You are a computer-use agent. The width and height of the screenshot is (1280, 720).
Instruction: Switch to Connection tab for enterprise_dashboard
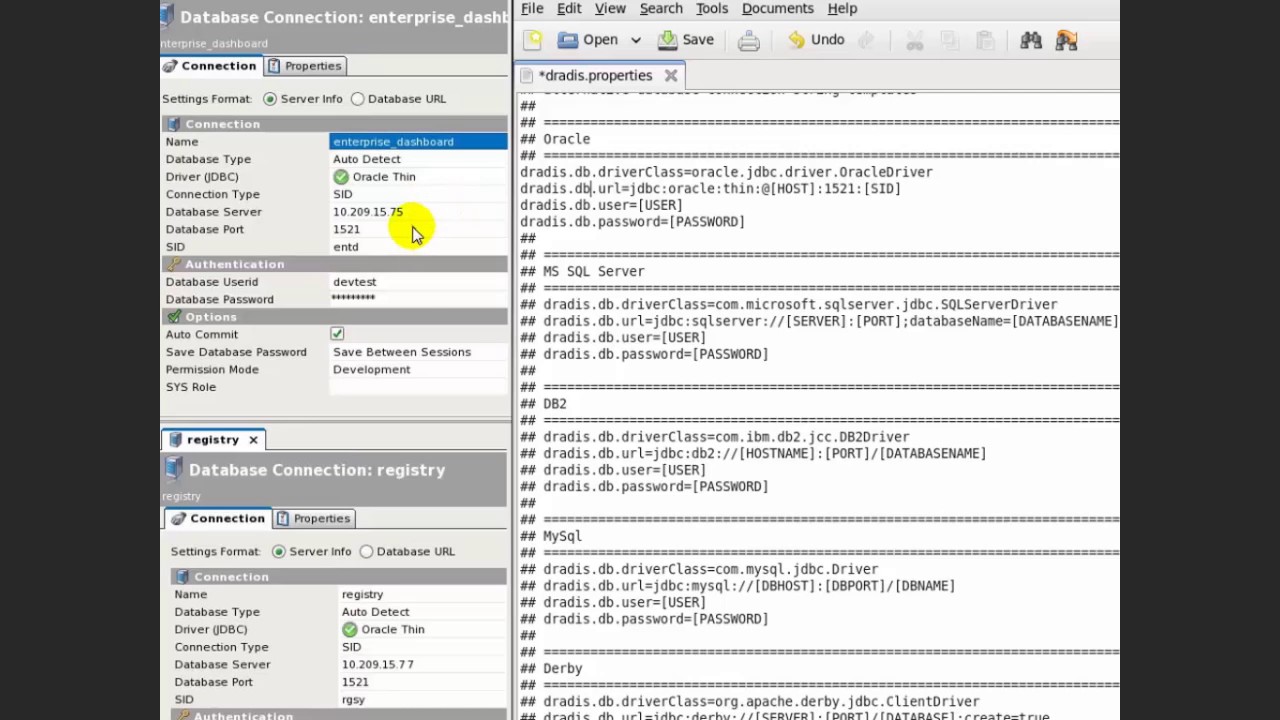click(210, 66)
